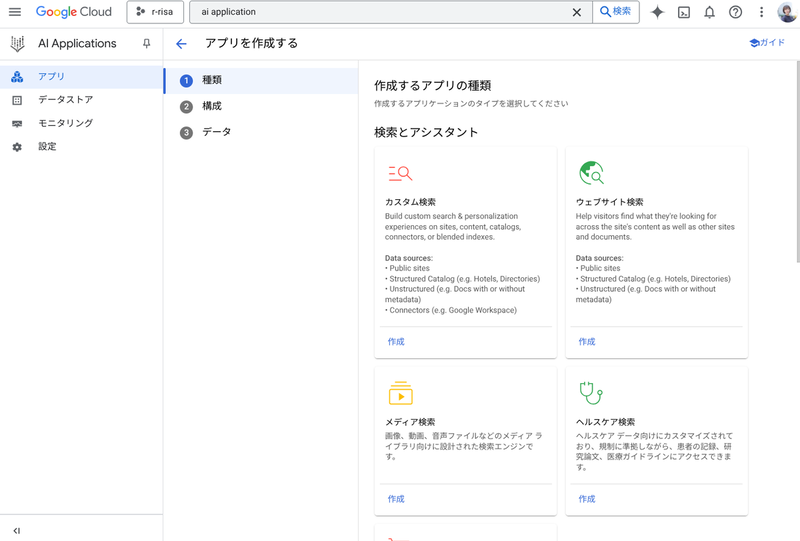800x541 pixels.
Task: Select step 1 種類
Action: (262, 81)
